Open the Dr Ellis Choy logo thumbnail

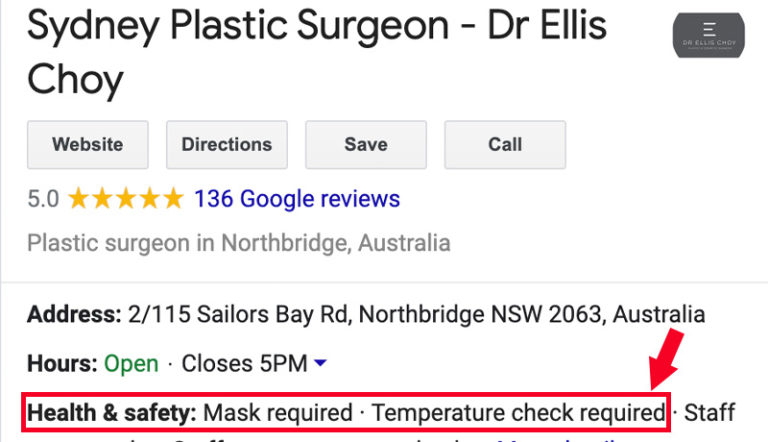click(709, 35)
